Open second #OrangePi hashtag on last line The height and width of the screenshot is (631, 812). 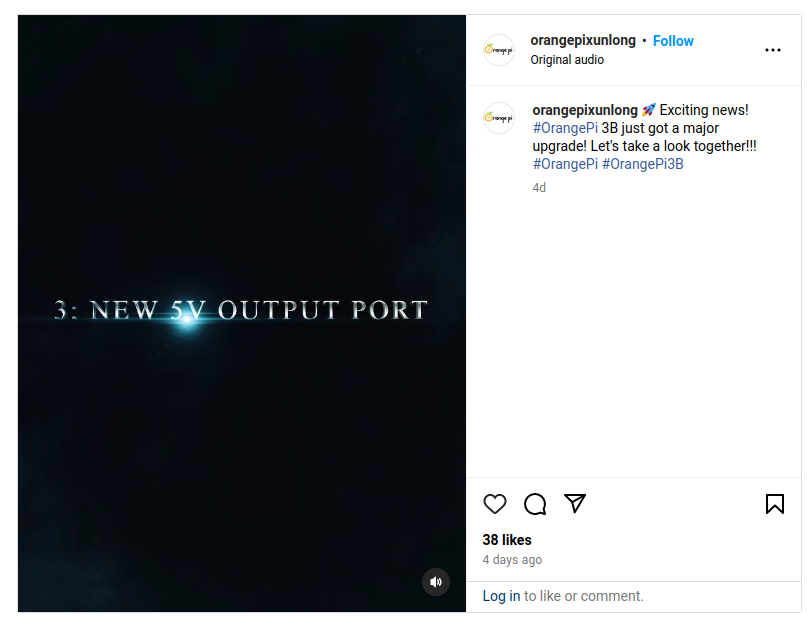(565, 164)
